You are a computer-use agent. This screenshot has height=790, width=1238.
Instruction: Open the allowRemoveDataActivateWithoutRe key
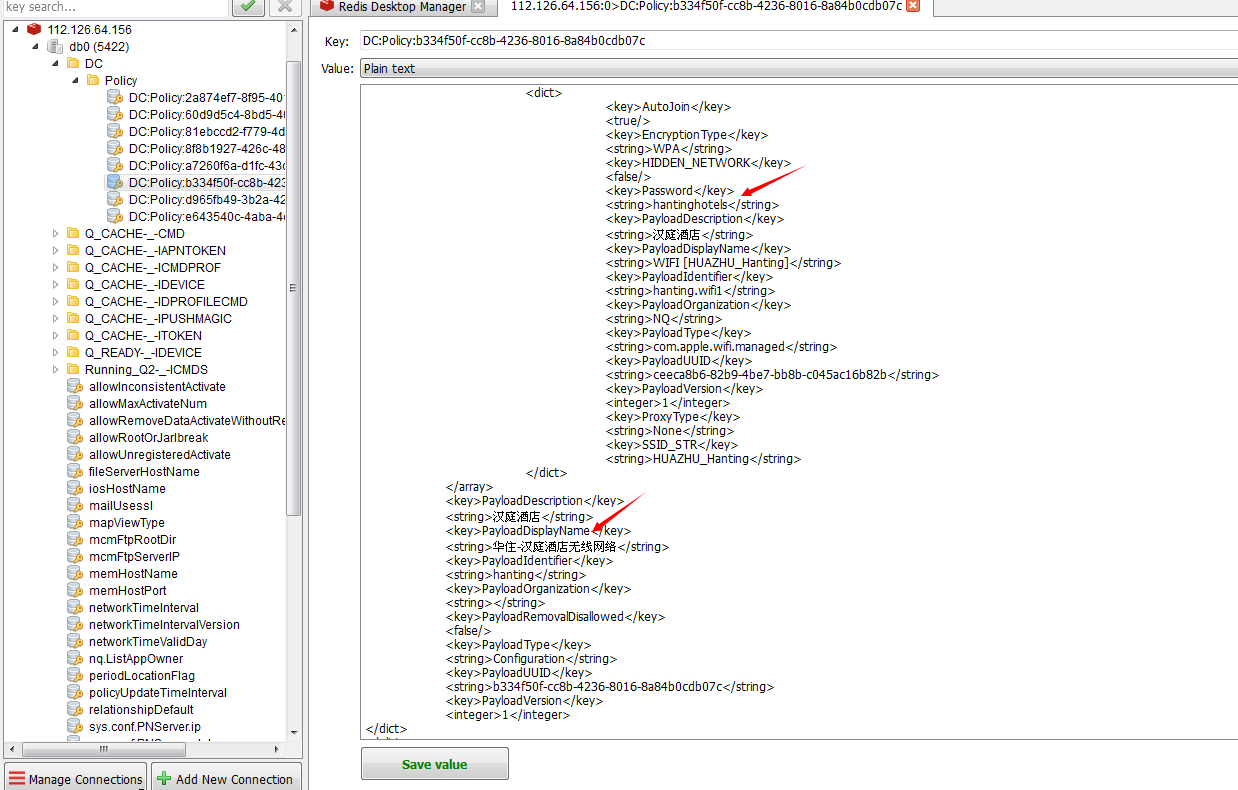(187, 420)
